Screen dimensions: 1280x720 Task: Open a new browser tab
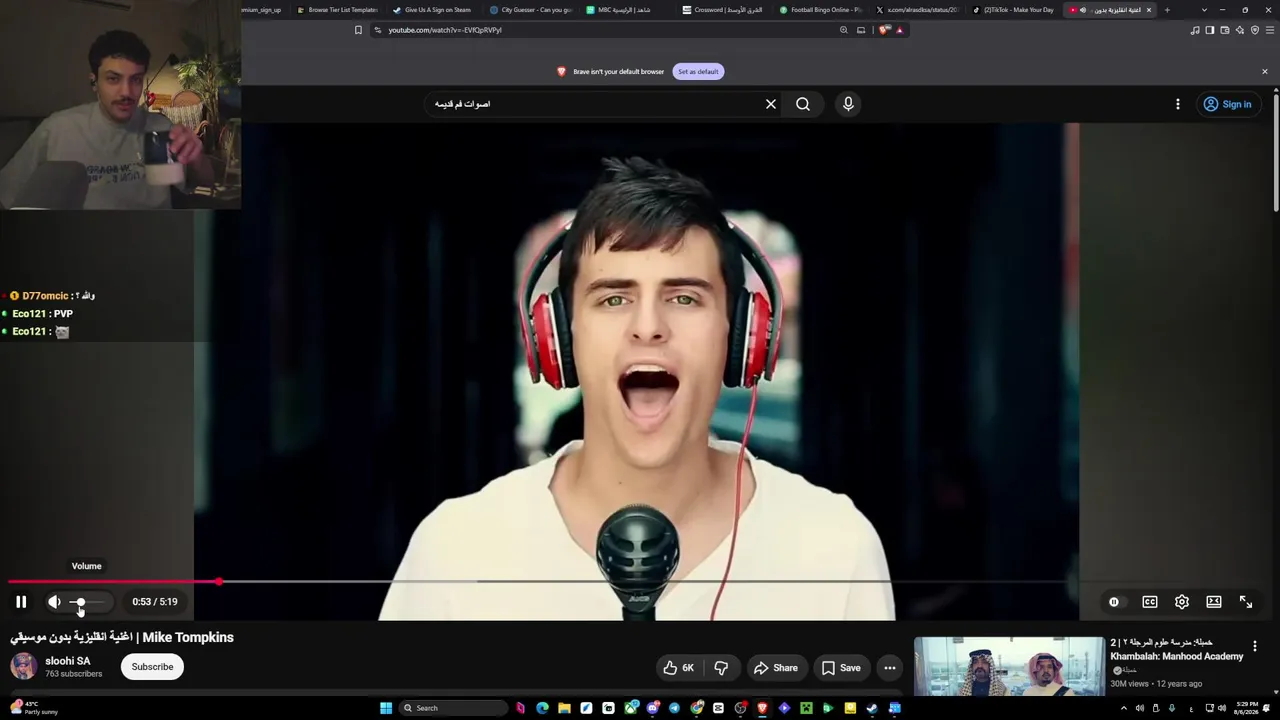click(x=1167, y=10)
